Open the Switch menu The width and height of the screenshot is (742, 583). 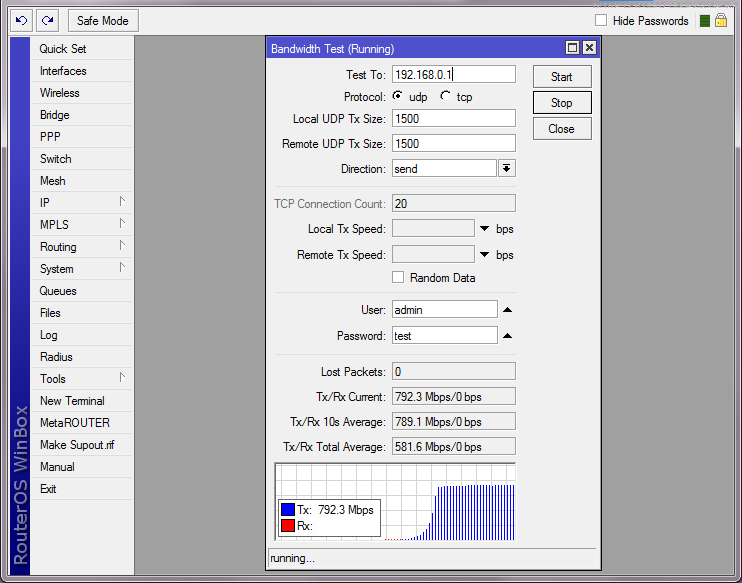pos(81,159)
